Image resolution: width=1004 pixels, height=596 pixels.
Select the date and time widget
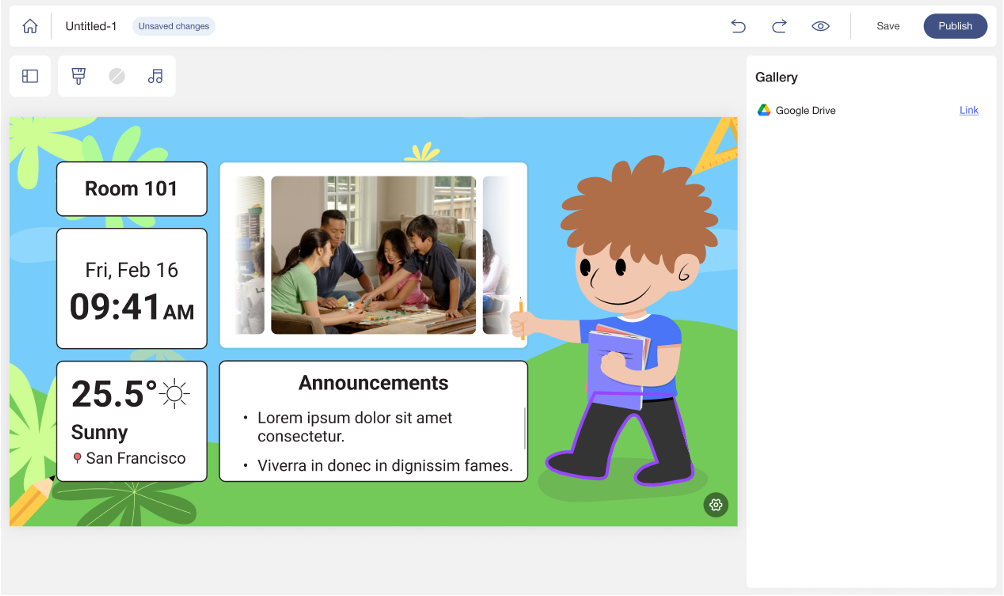(x=132, y=289)
